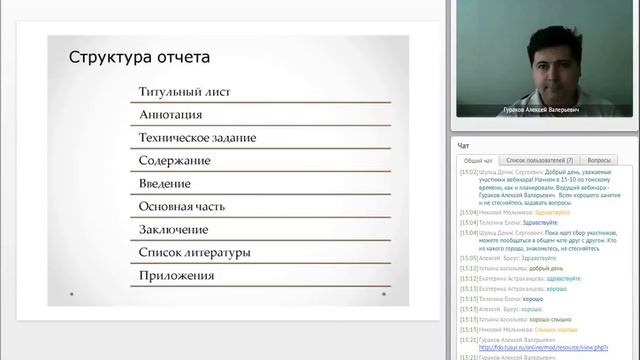This screenshot has height=360, width=640.
Task: Open the Список пользователей (7) tab
Action: 540,160
